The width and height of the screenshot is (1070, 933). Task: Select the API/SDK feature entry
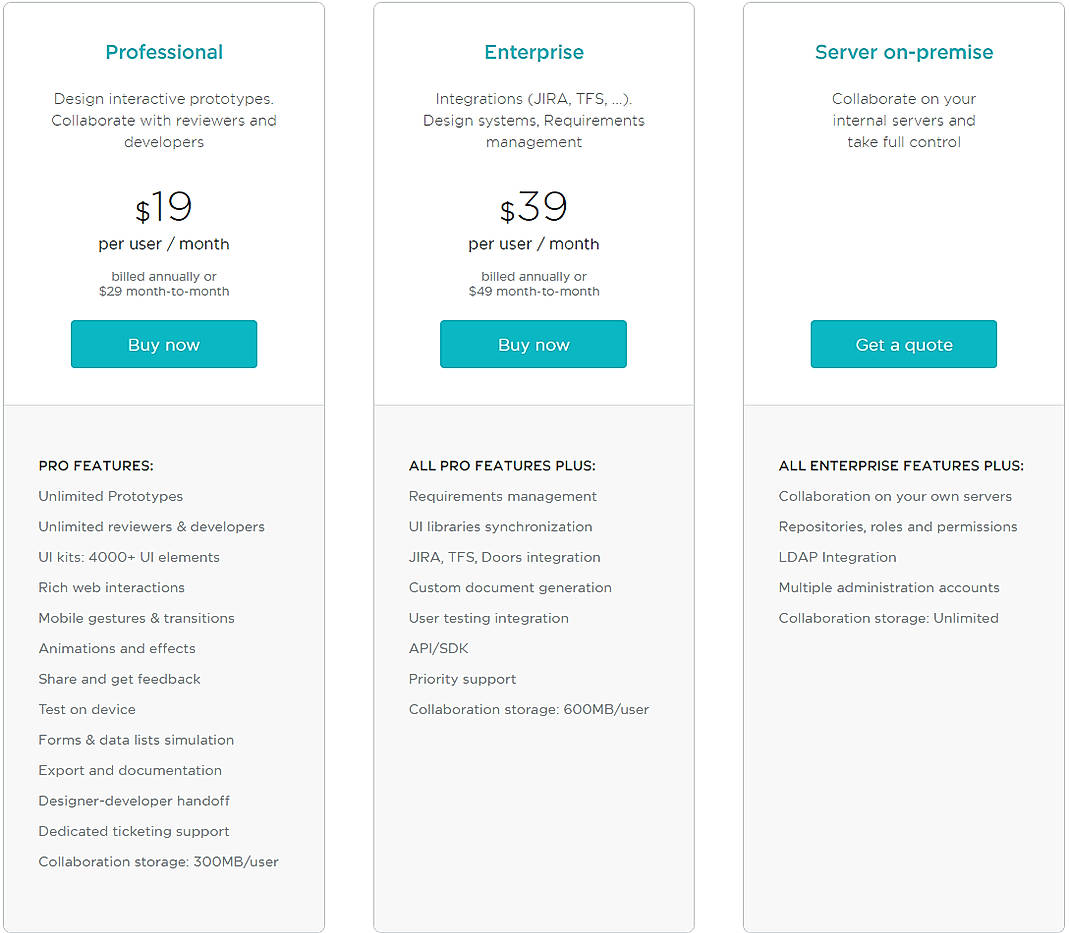click(438, 648)
